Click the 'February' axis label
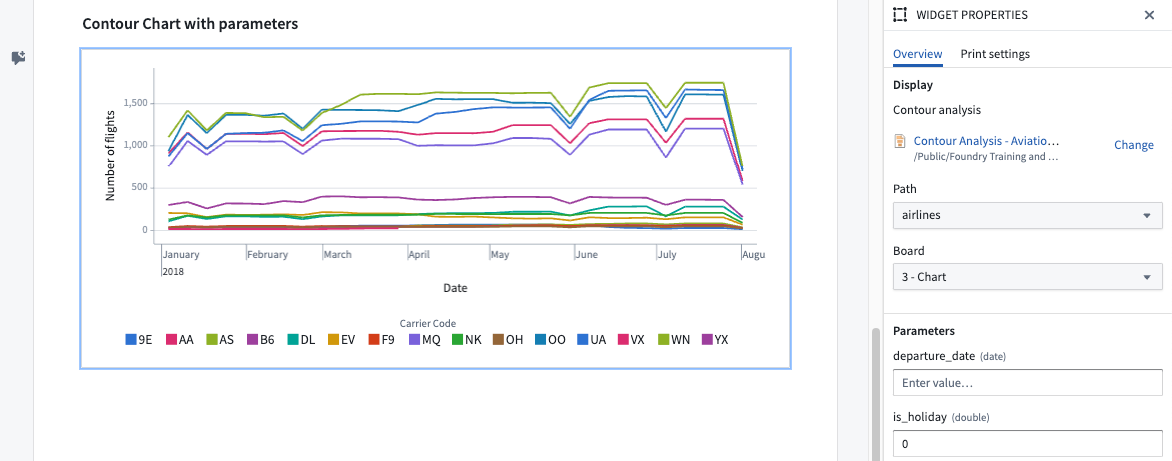The image size is (1172, 461). pyautogui.click(x=268, y=255)
